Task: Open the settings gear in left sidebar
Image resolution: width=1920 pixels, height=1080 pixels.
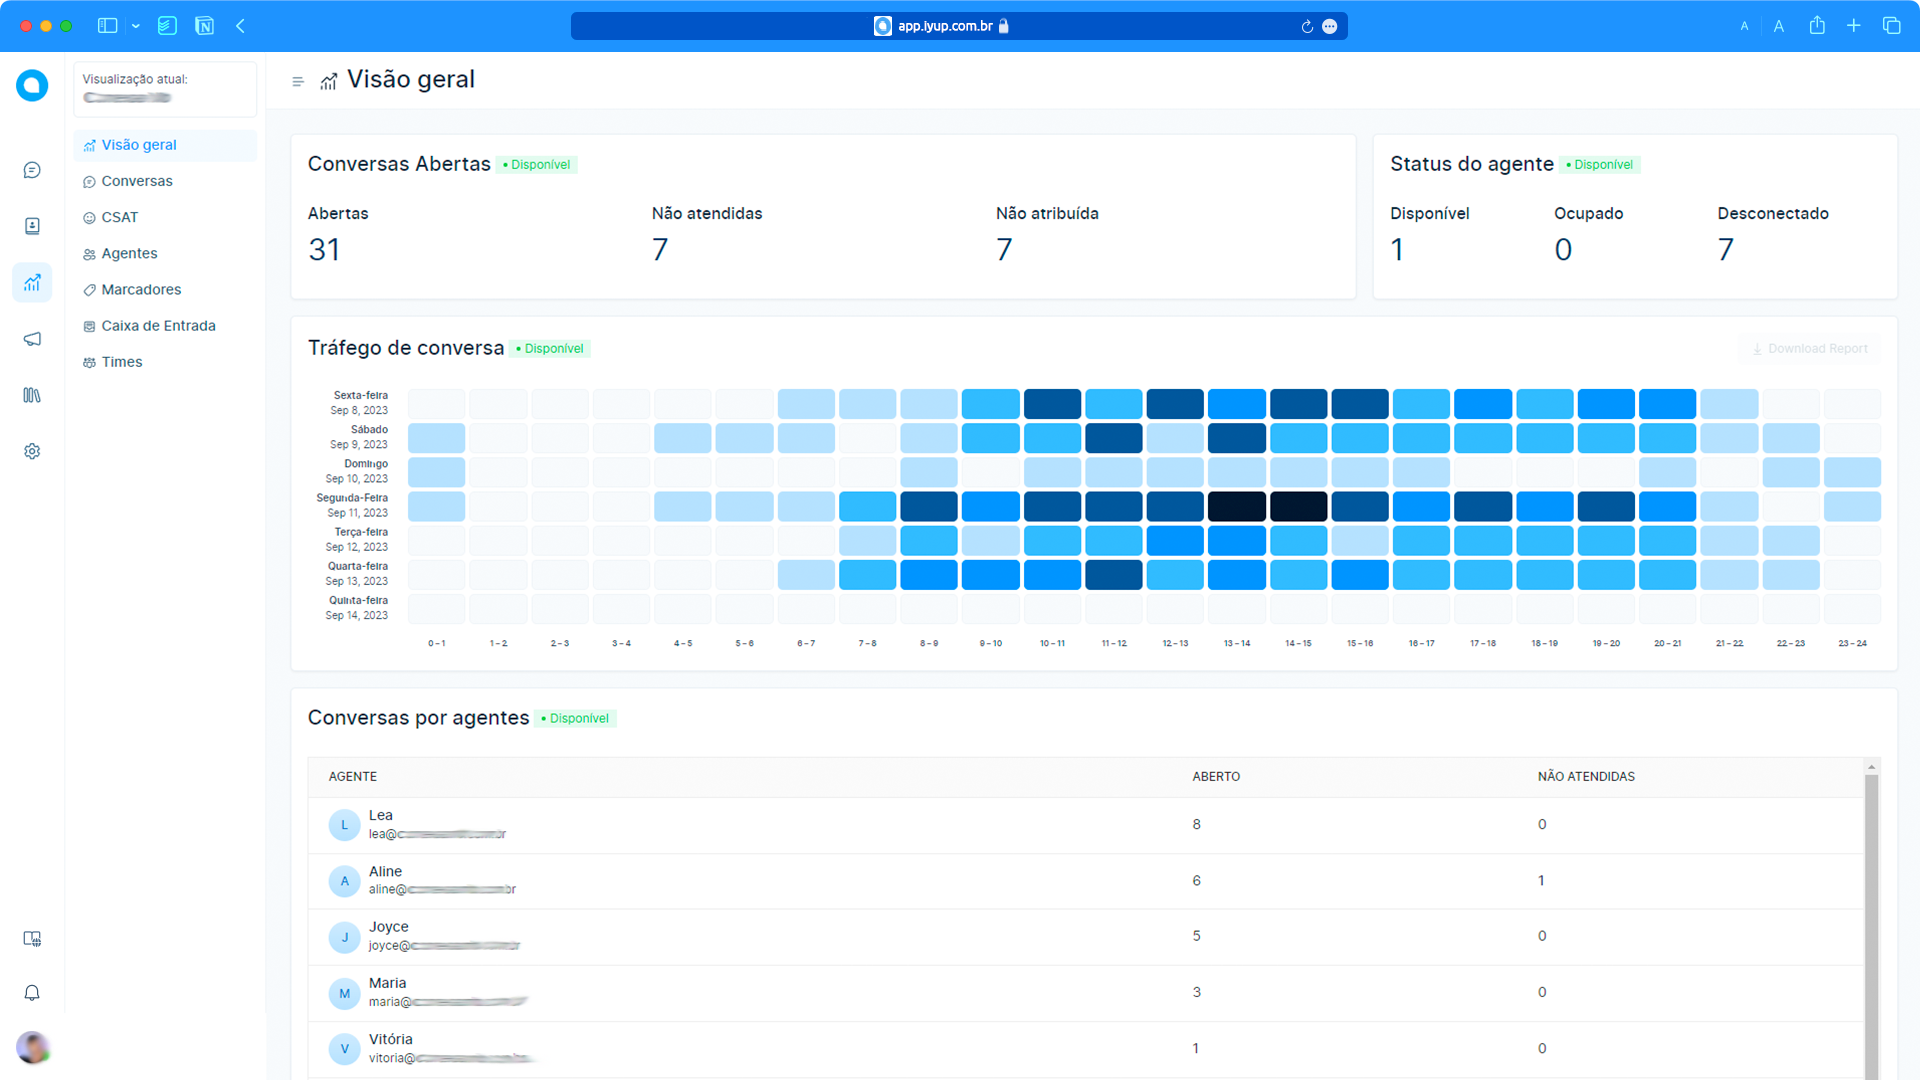Action: coord(32,451)
